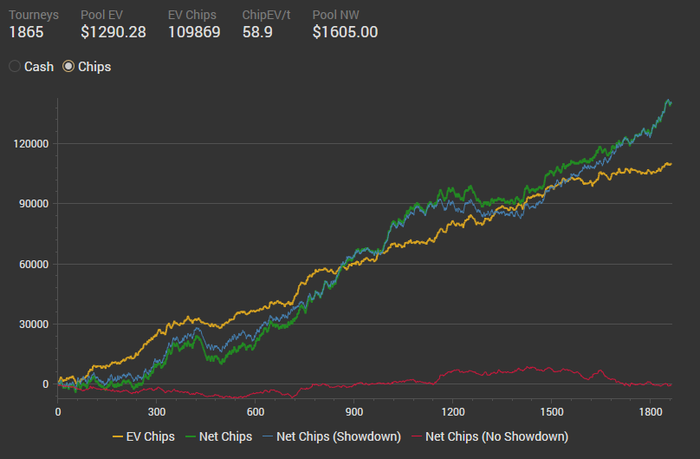Click the 120000 label on the vertical axis
Viewport: 700px width, 459px height.
pos(28,144)
